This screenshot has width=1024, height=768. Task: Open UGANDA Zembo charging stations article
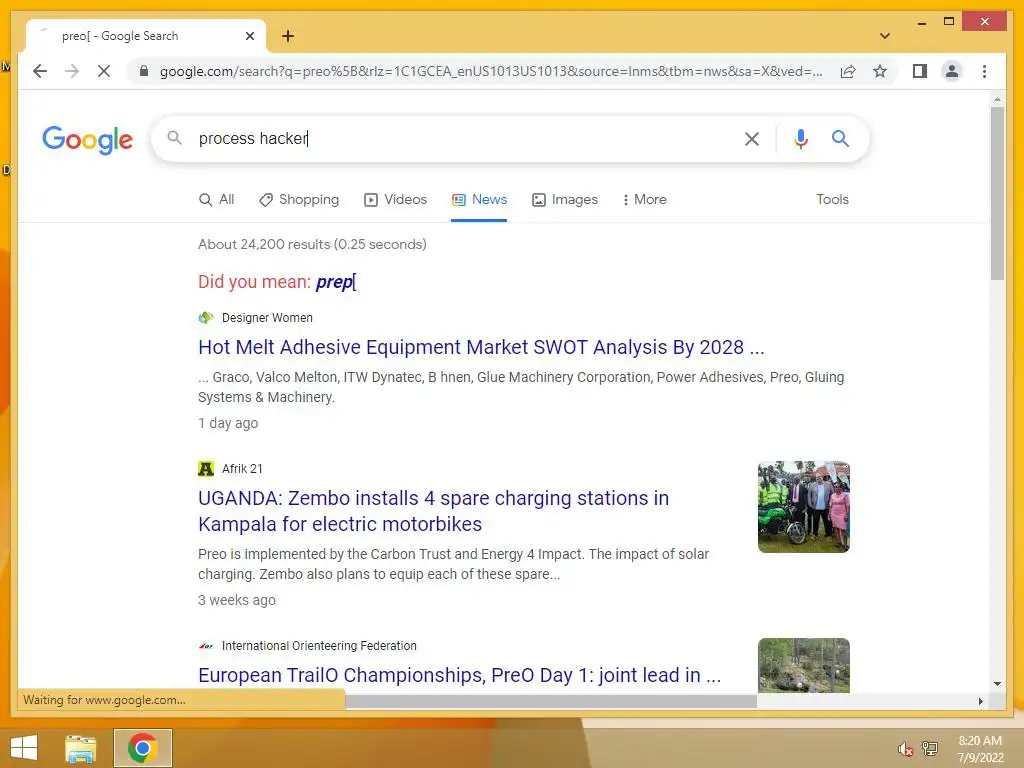tap(433, 511)
